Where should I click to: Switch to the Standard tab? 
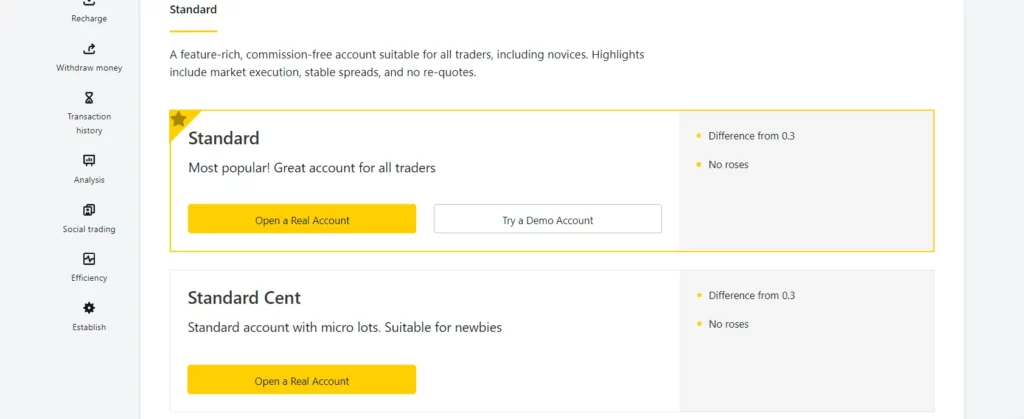click(x=193, y=10)
